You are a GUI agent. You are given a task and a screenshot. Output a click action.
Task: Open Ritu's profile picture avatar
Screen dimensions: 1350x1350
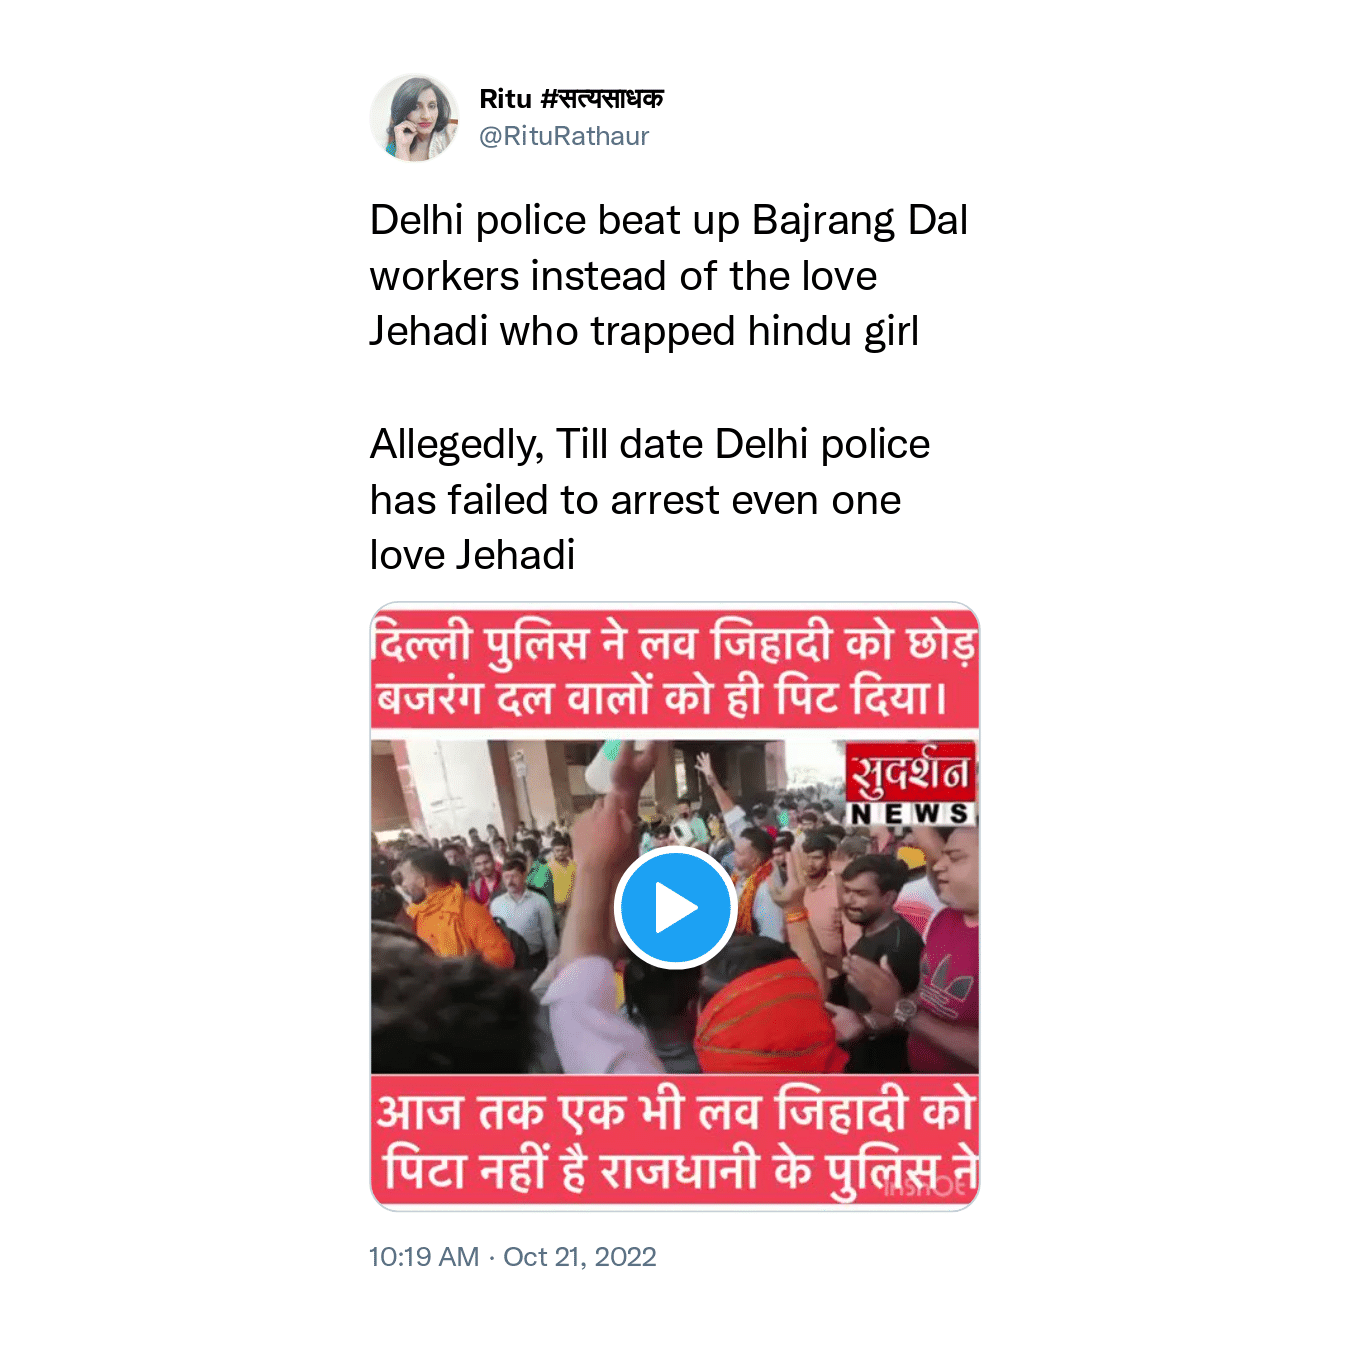(415, 118)
